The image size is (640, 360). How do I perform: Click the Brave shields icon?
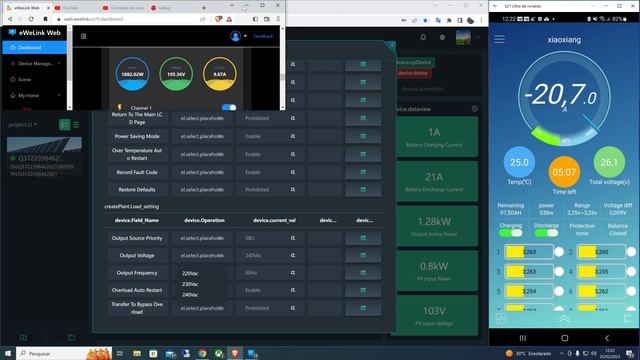[x=218, y=19]
